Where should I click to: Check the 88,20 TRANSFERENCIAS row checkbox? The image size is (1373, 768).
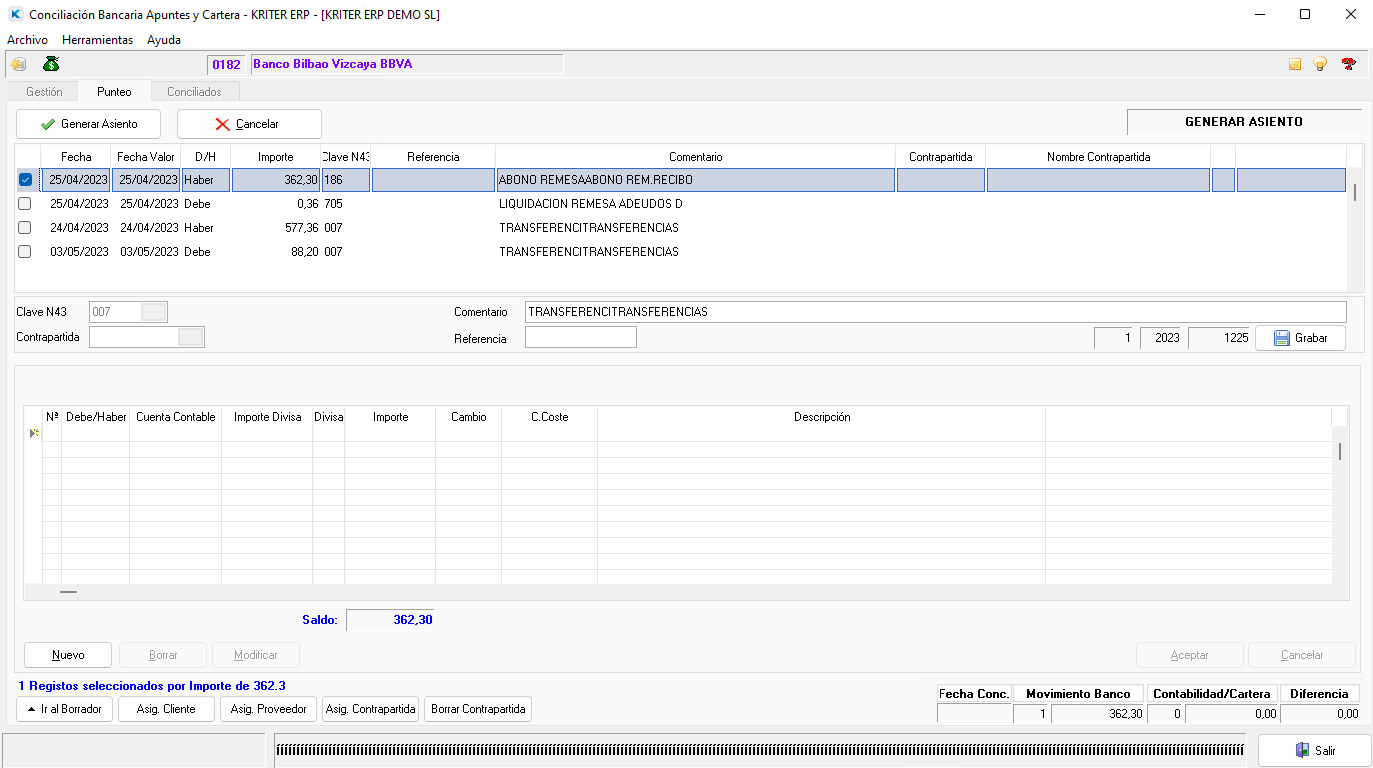pos(25,252)
